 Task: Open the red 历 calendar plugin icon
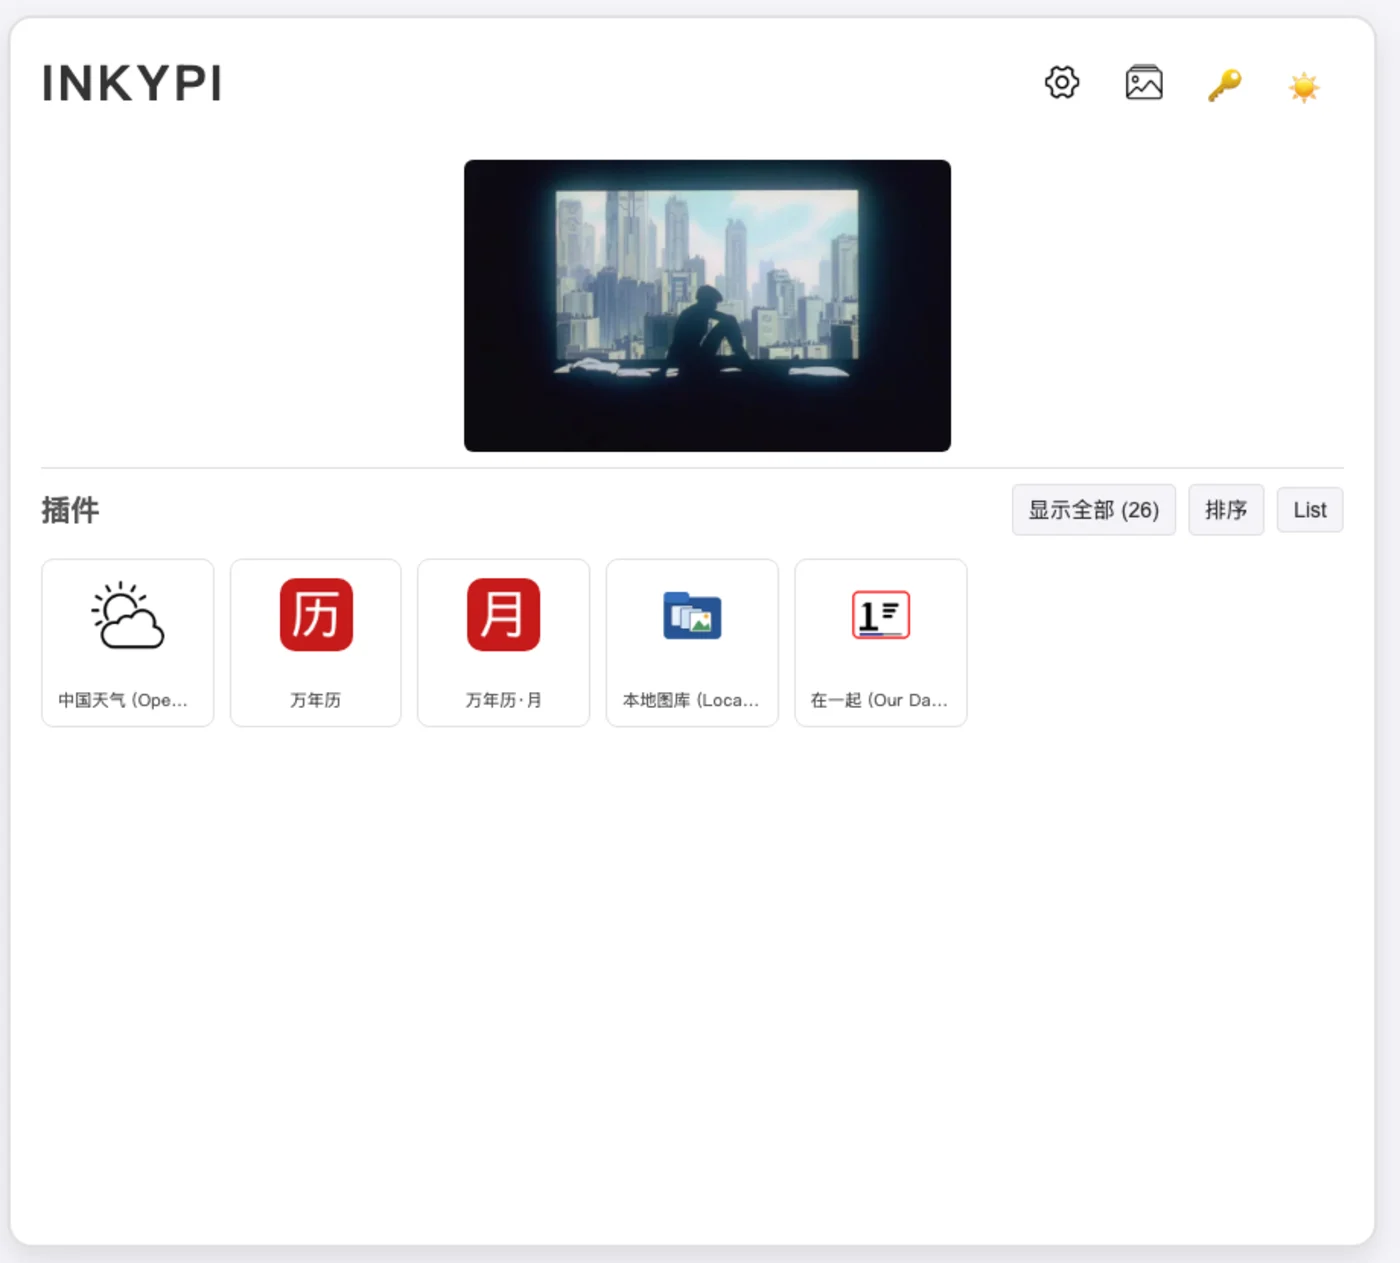tap(316, 615)
